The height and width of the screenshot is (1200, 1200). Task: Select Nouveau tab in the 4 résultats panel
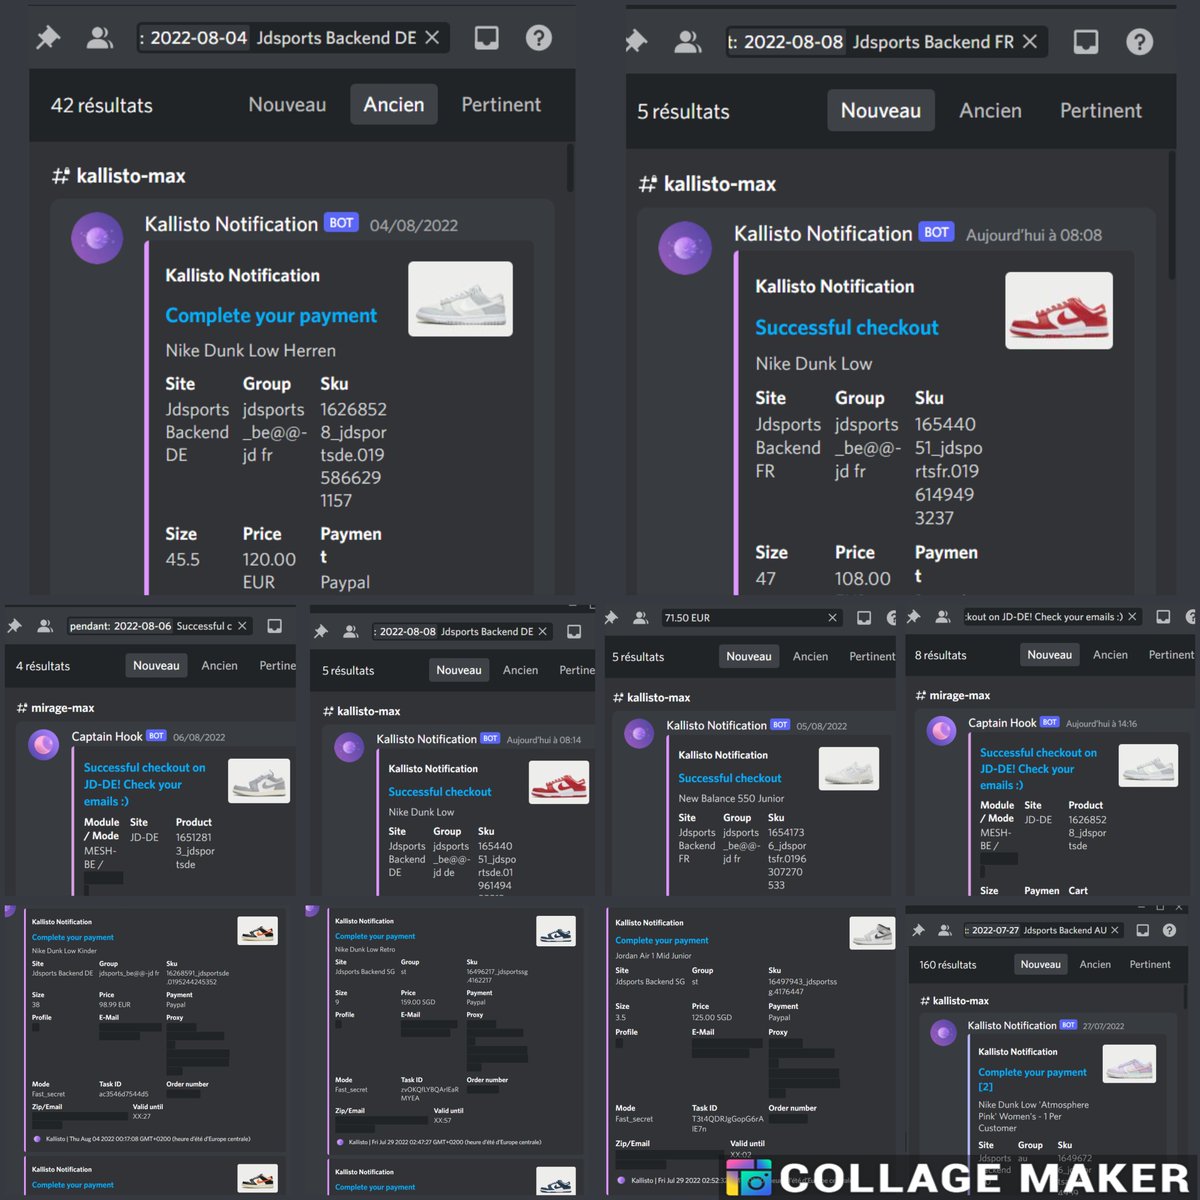point(156,665)
